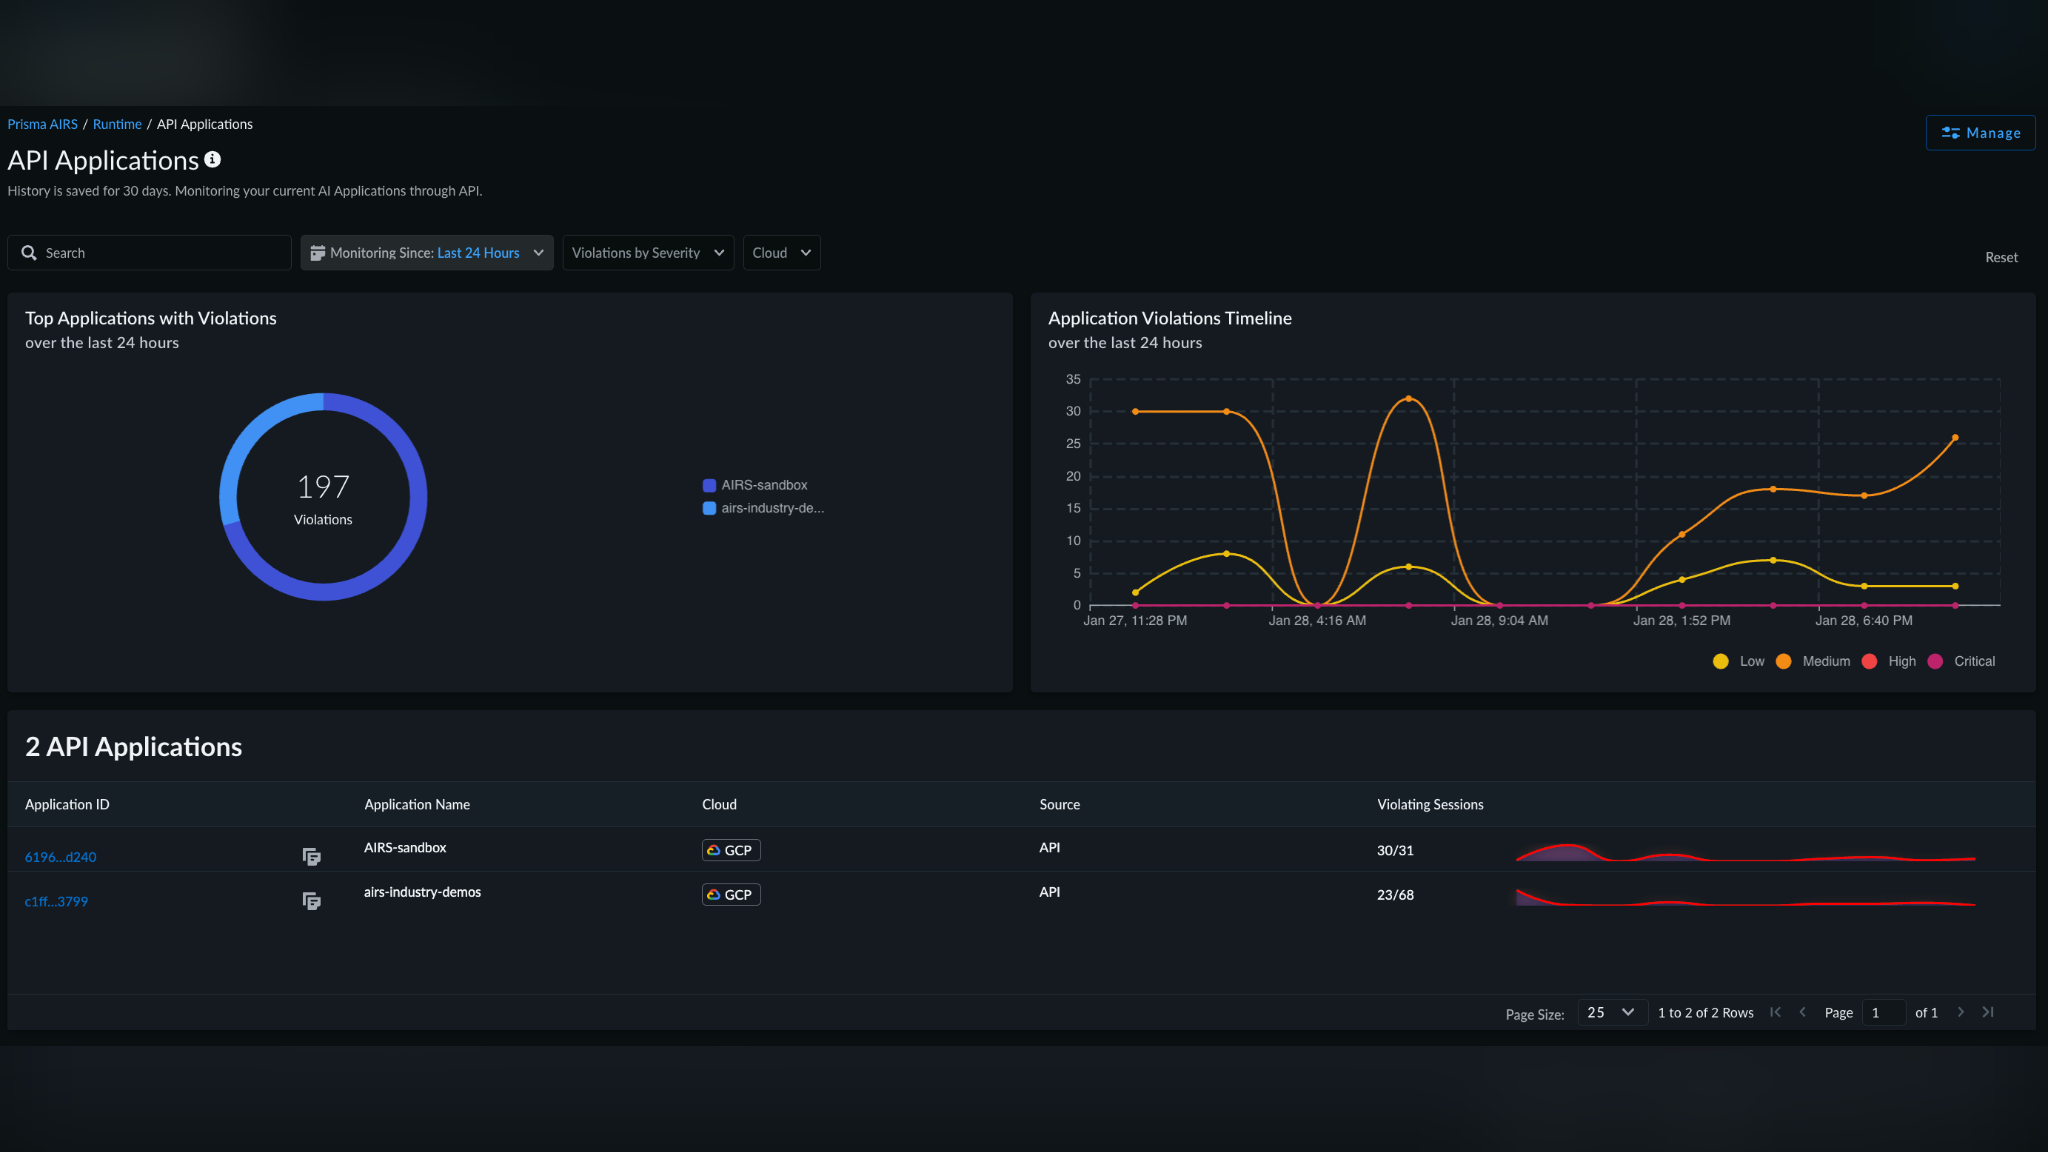Viewport: 2048px width, 1152px height.
Task: Click the info icon beside API Applications title
Action: point(212,159)
